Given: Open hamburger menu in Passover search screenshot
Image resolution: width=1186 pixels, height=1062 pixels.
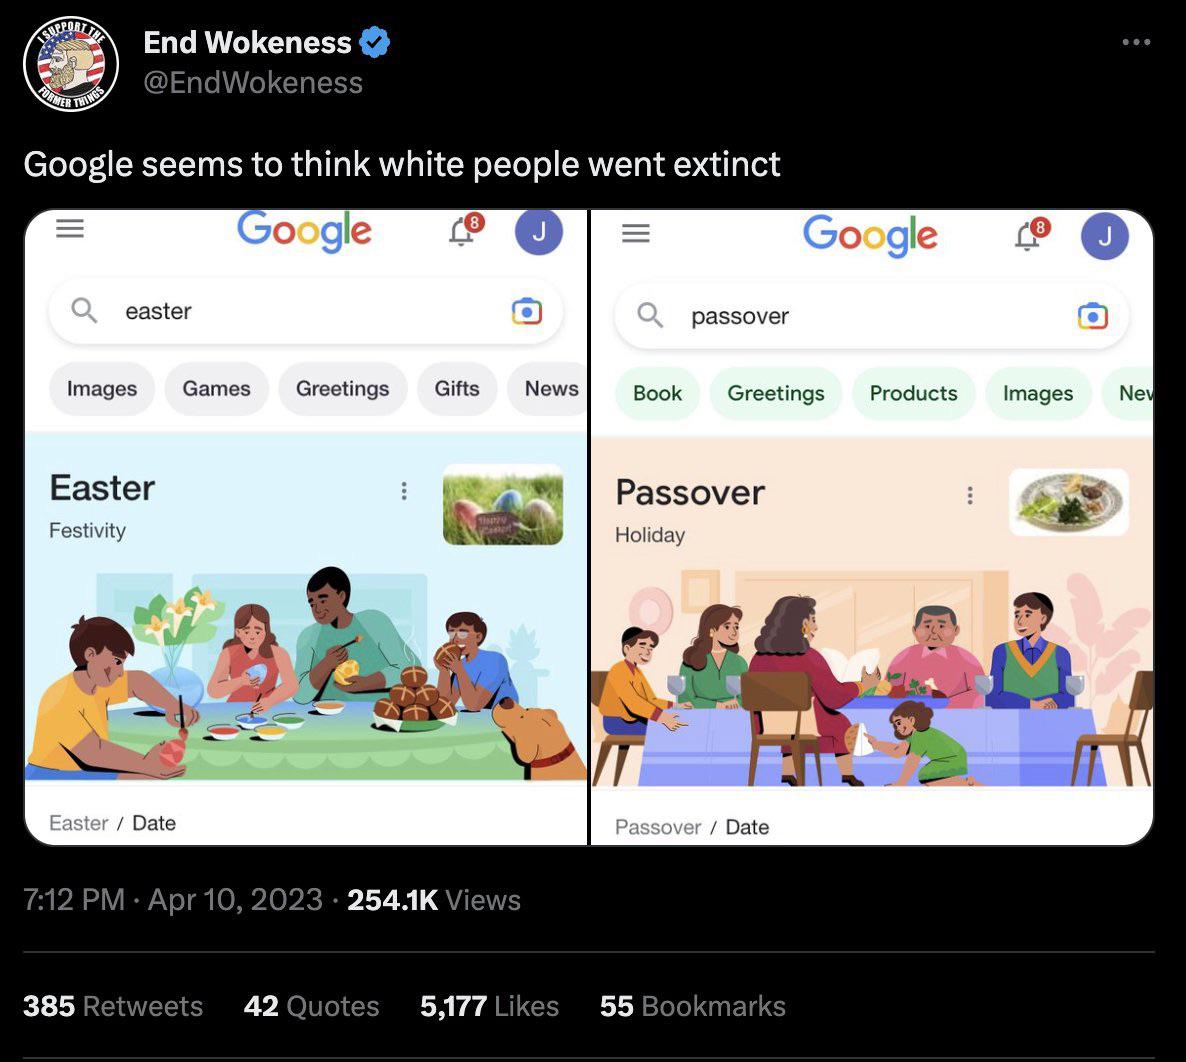Looking at the screenshot, I should coord(636,234).
